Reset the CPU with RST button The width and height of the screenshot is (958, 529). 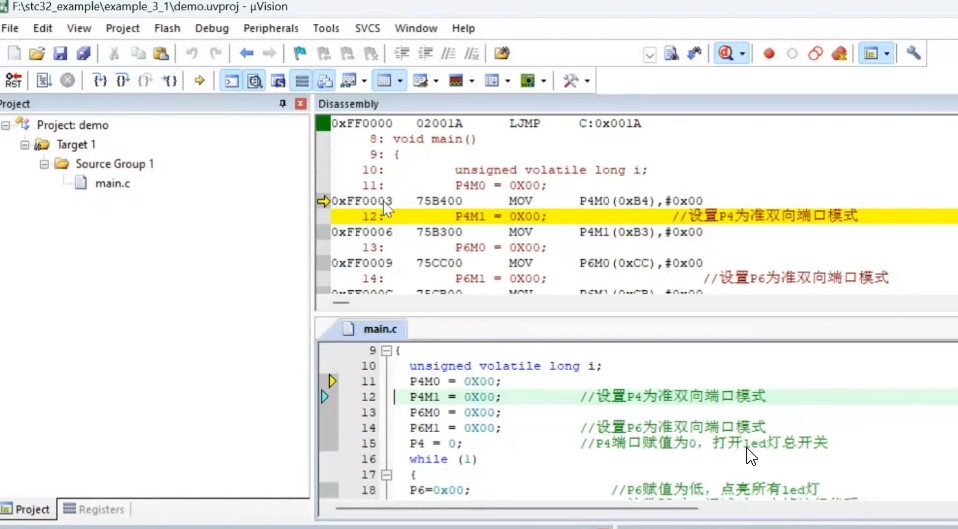[x=13, y=80]
